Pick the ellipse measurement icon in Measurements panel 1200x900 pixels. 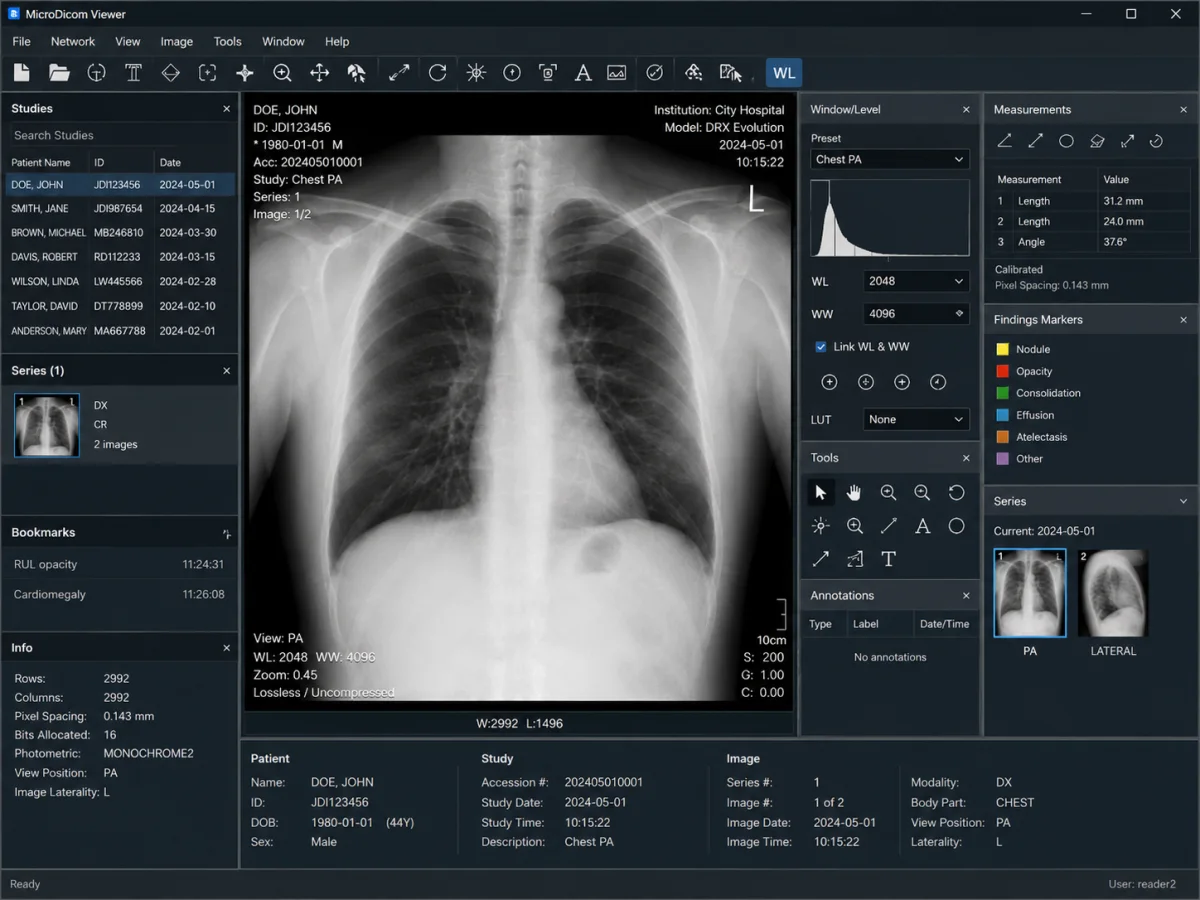(x=1066, y=141)
